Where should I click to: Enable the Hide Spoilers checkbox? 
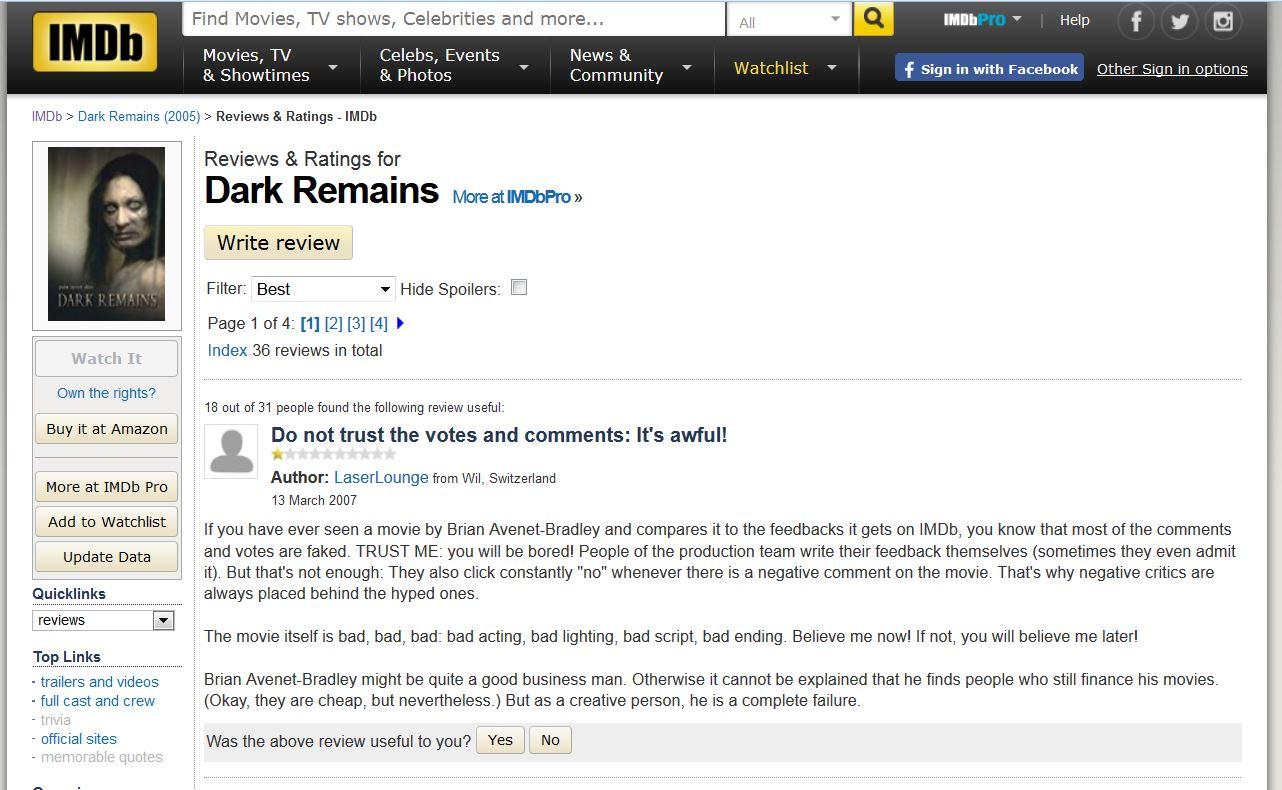point(519,288)
